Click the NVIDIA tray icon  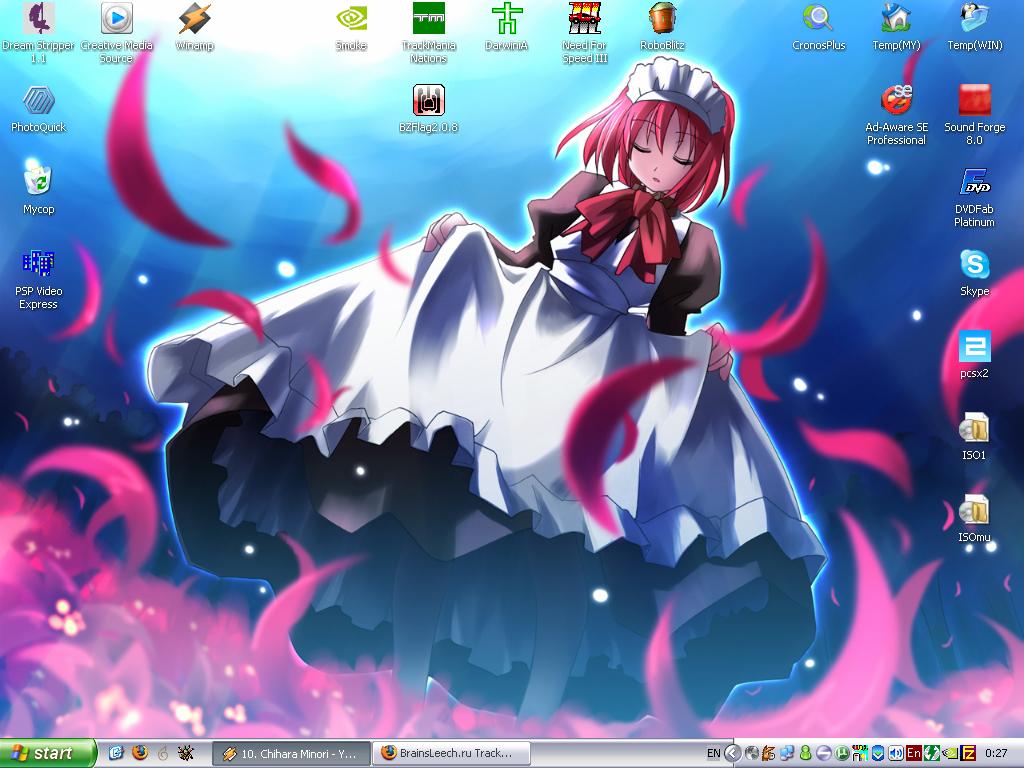click(951, 753)
